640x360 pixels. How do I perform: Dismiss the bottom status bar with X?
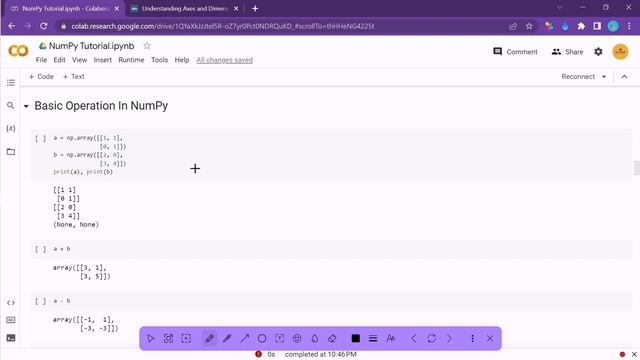[634, 354]
